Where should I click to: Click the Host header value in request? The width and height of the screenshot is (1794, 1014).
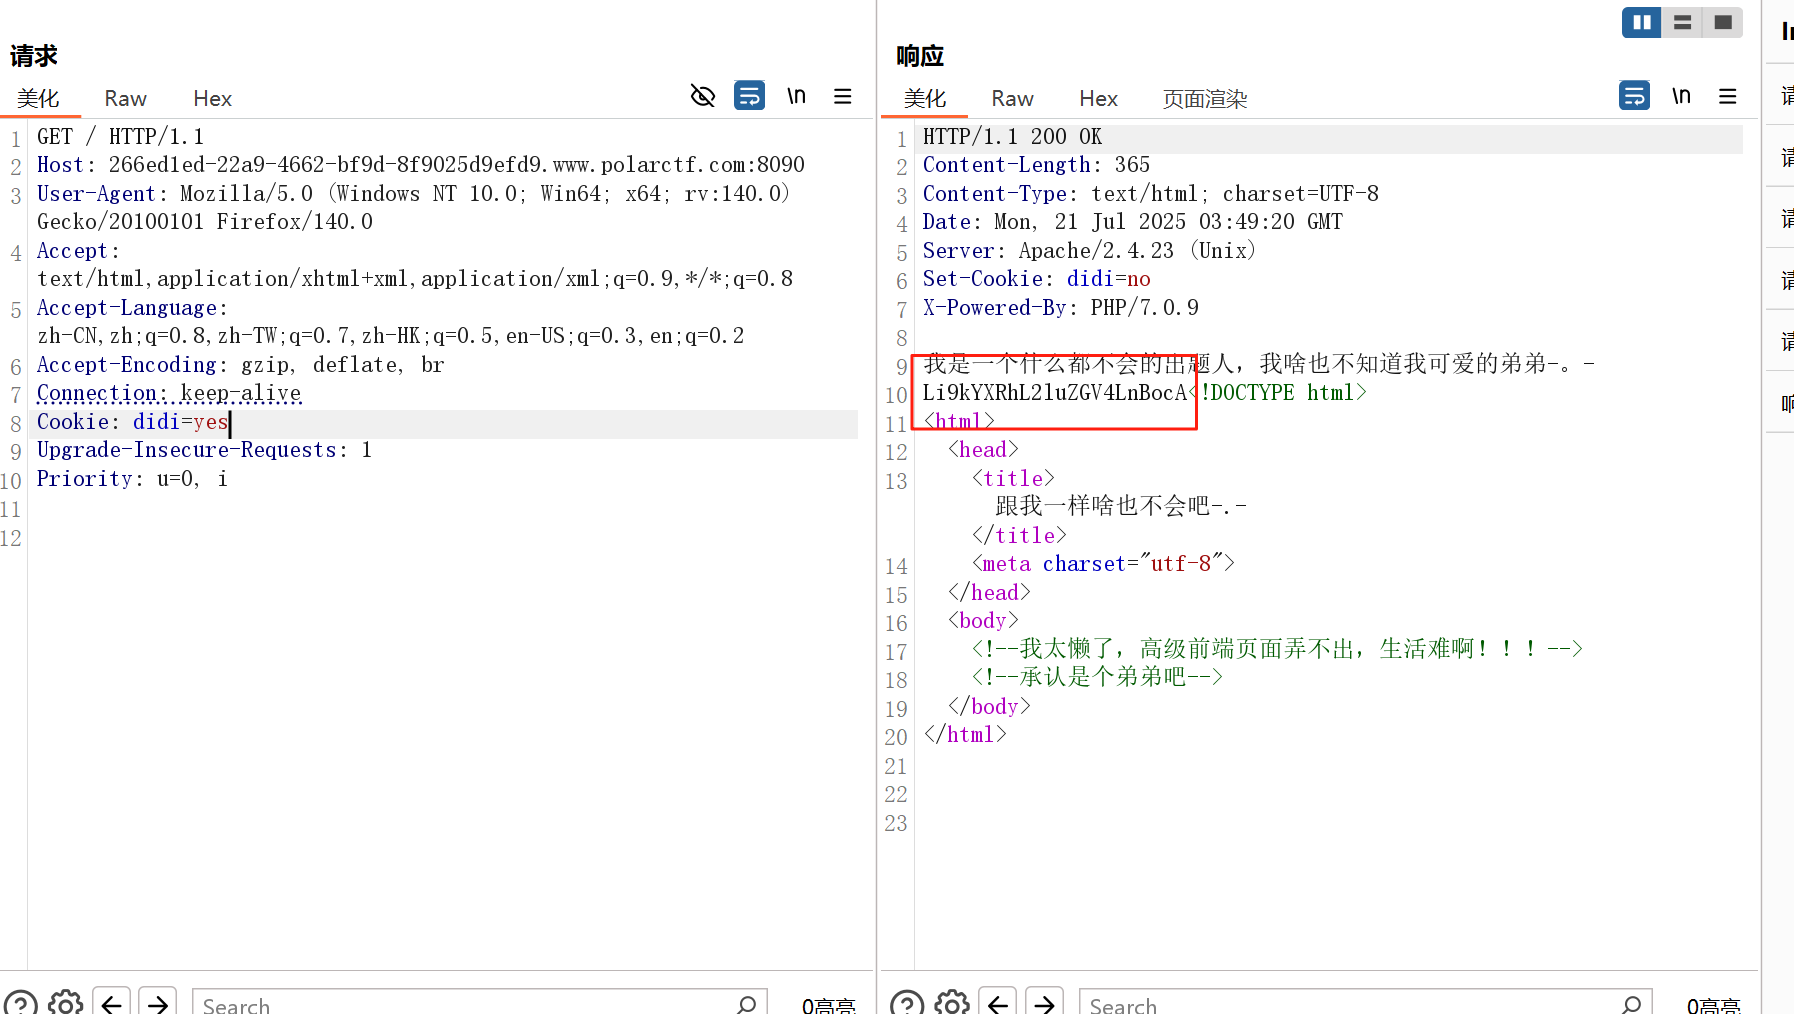click(x=457, y=165)
